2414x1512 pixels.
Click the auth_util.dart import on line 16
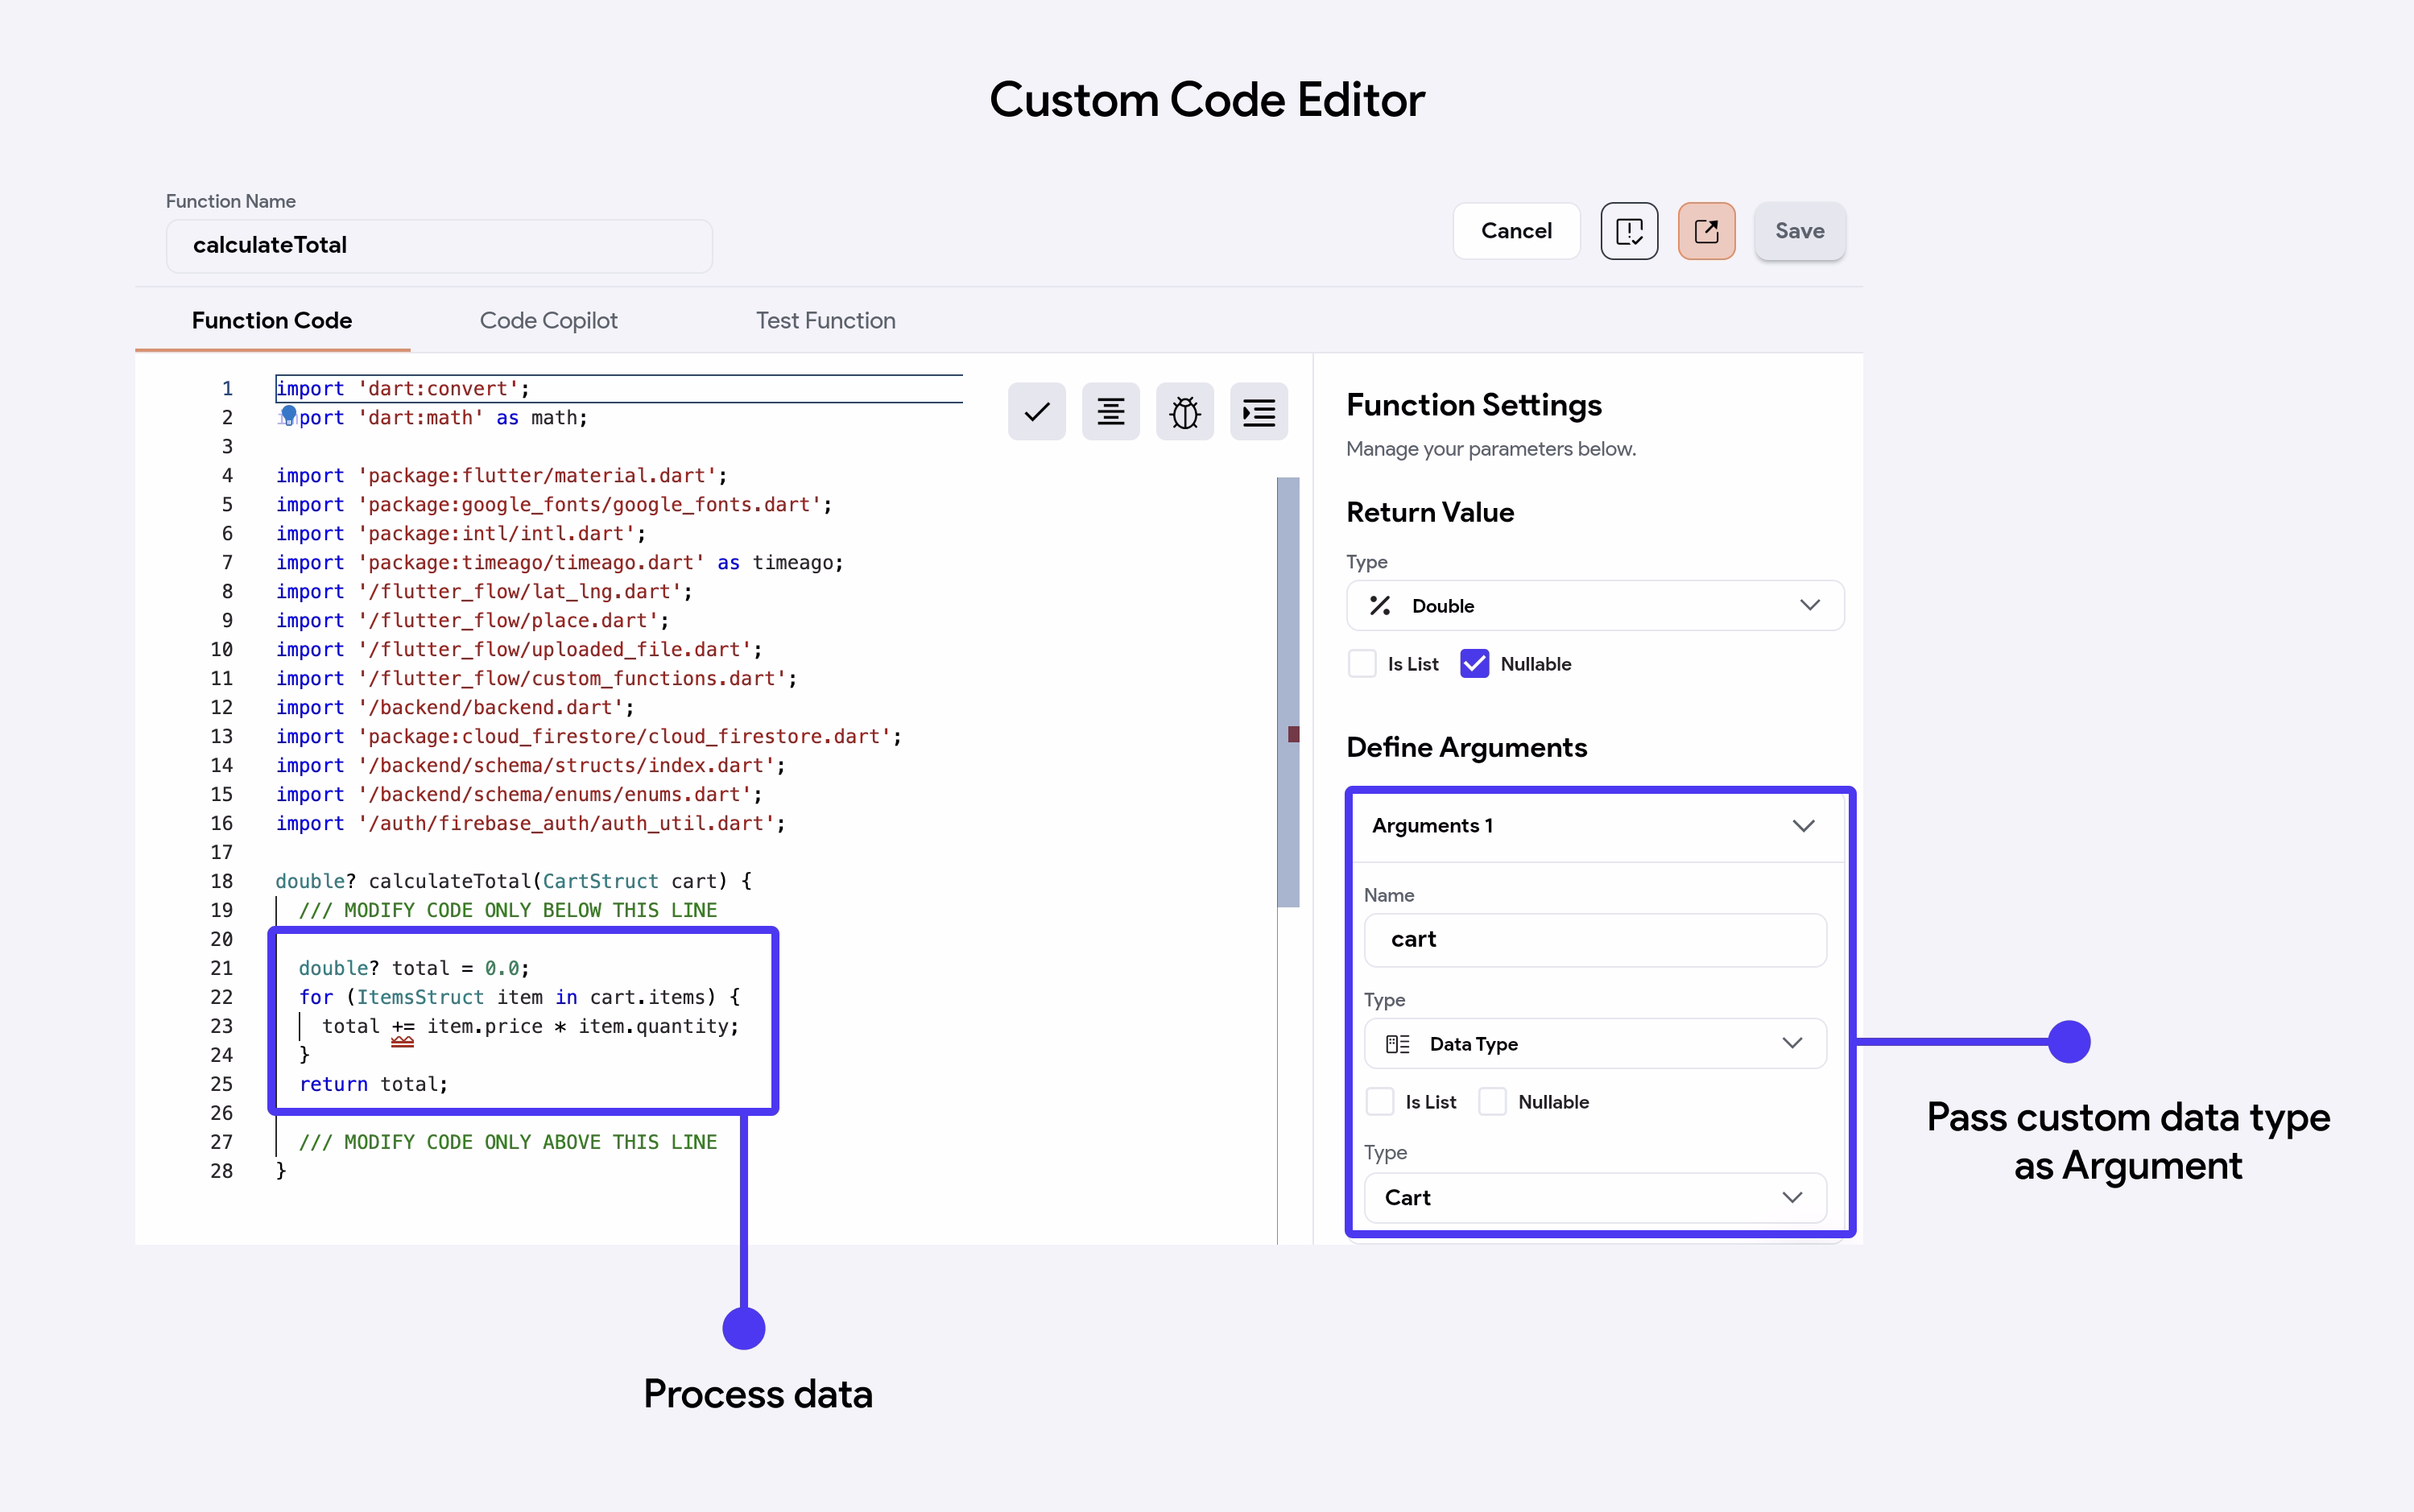click(x=531, y=824)
